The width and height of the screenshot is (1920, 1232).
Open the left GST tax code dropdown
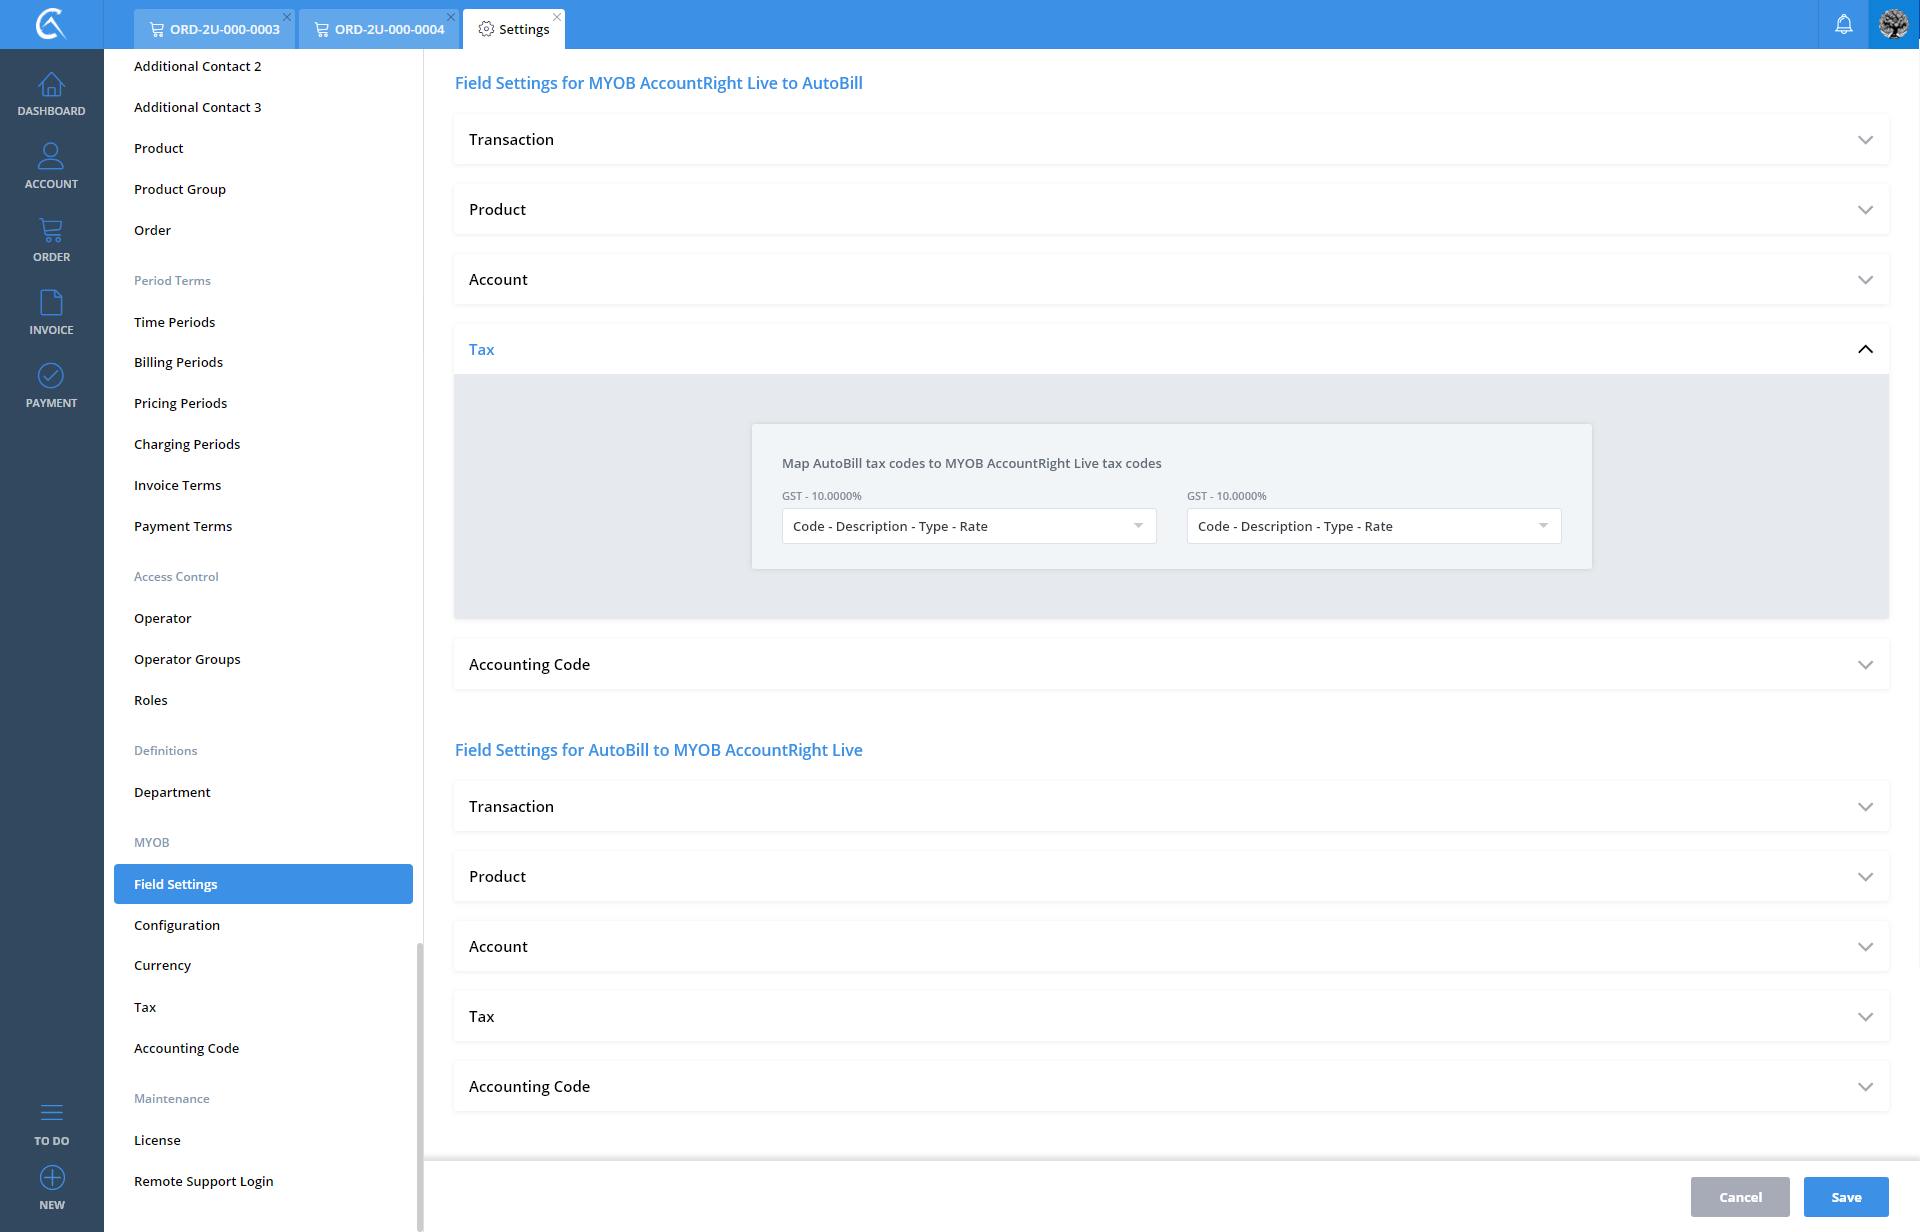968,526
